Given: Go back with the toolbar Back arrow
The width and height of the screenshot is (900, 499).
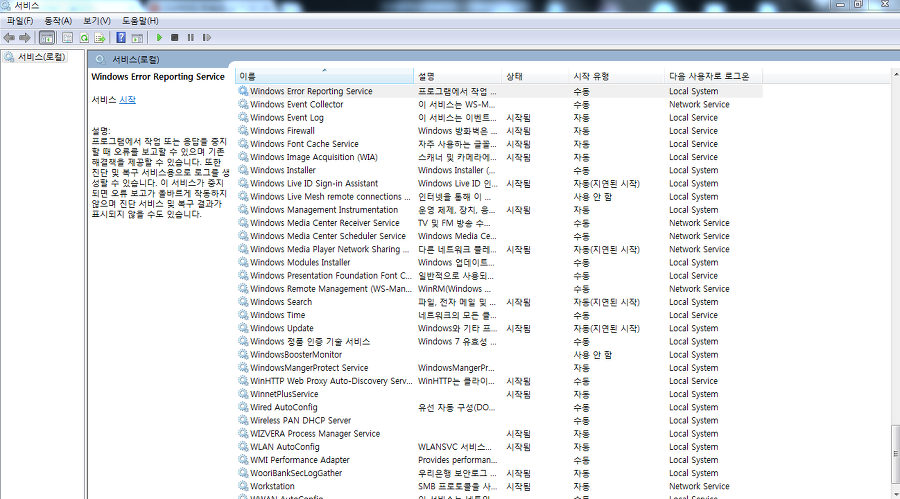Looking at the screenshot, I should [9, 38].
